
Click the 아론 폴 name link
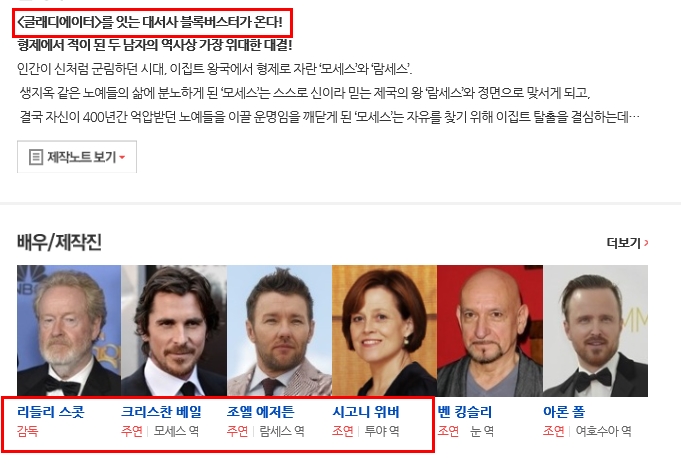(x=564, y=411)
